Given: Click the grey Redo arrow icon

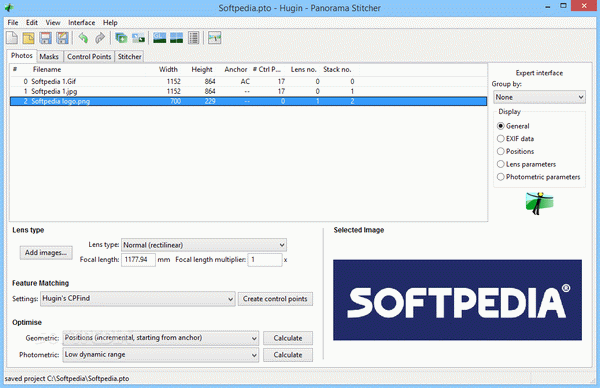Looking at the screenshot, I should [100, 38].
